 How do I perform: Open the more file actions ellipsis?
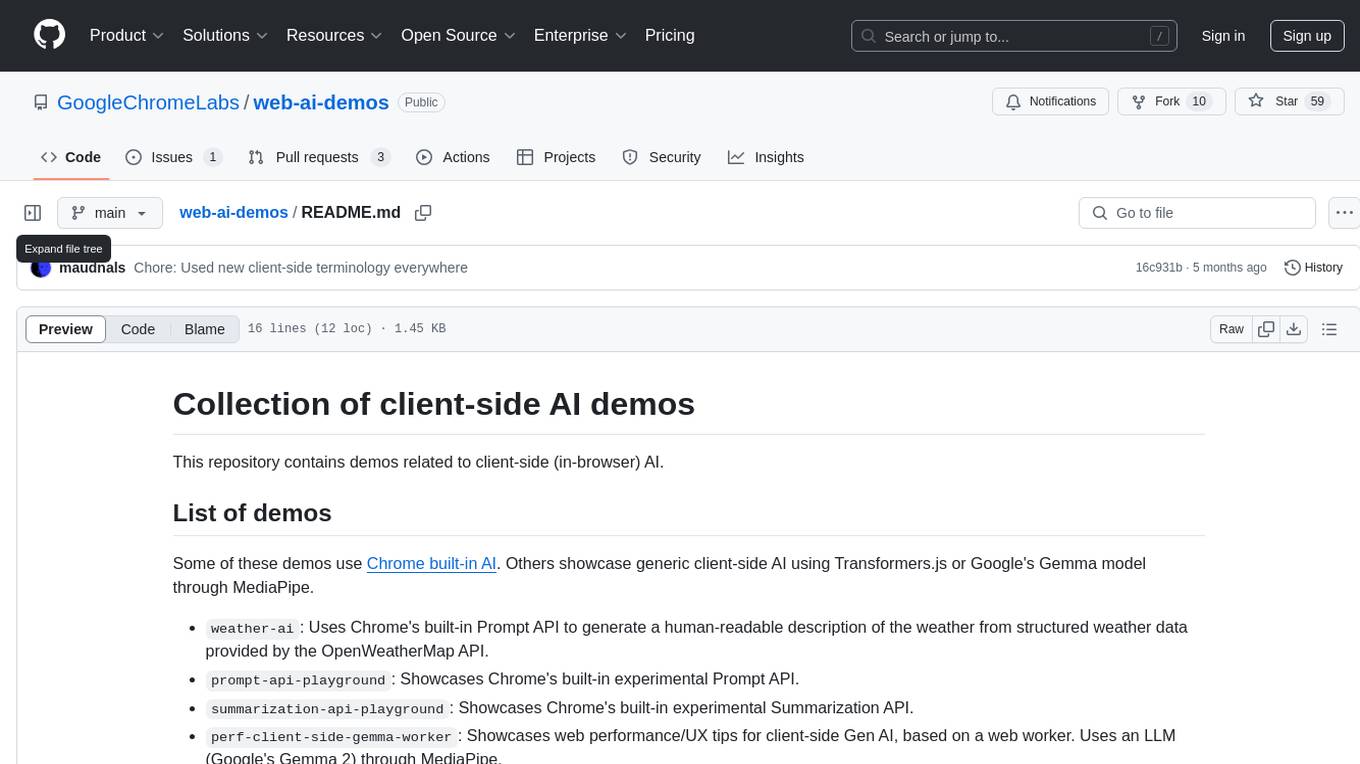tap(1344, 213)
